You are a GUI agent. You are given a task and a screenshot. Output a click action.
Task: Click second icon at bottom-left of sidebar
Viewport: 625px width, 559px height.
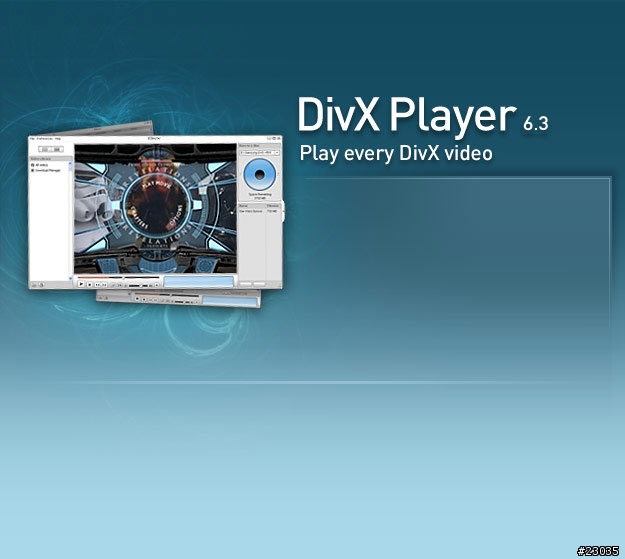[41, 285]
